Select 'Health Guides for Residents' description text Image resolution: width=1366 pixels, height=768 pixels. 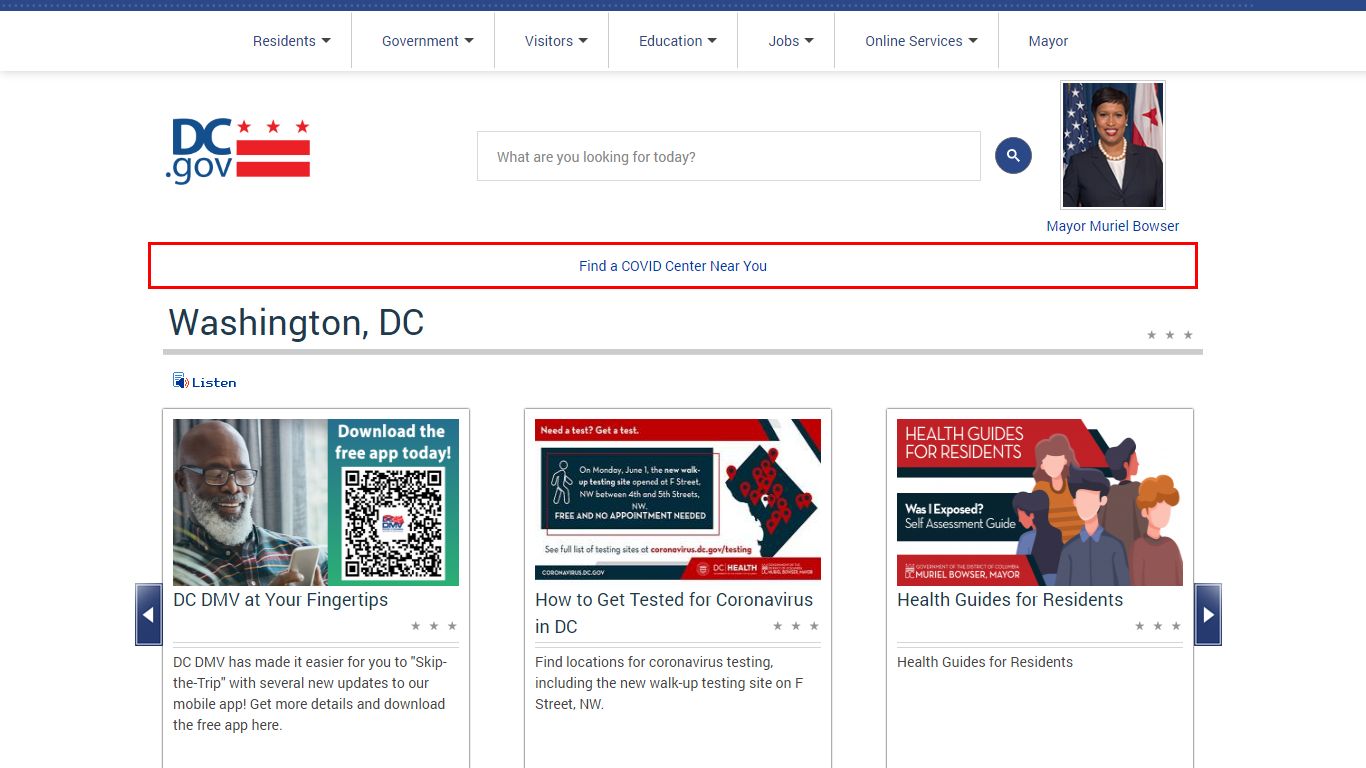(985, 662)
